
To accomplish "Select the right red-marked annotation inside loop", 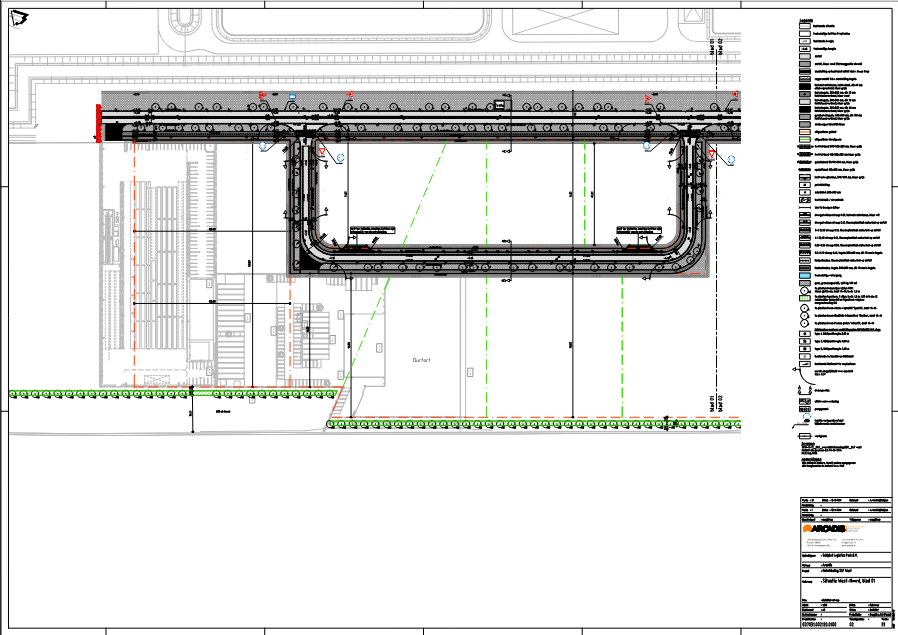I will pos(640,229).
